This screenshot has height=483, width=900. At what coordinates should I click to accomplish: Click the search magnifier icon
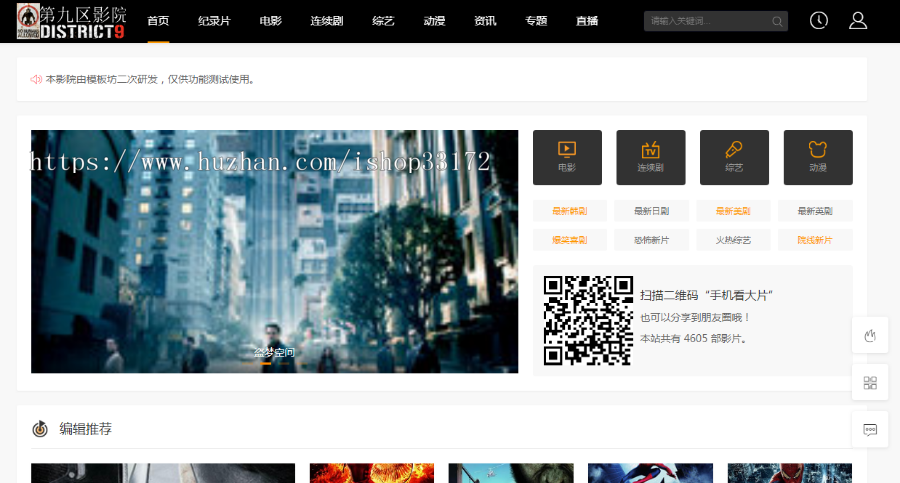click(777, 21)
